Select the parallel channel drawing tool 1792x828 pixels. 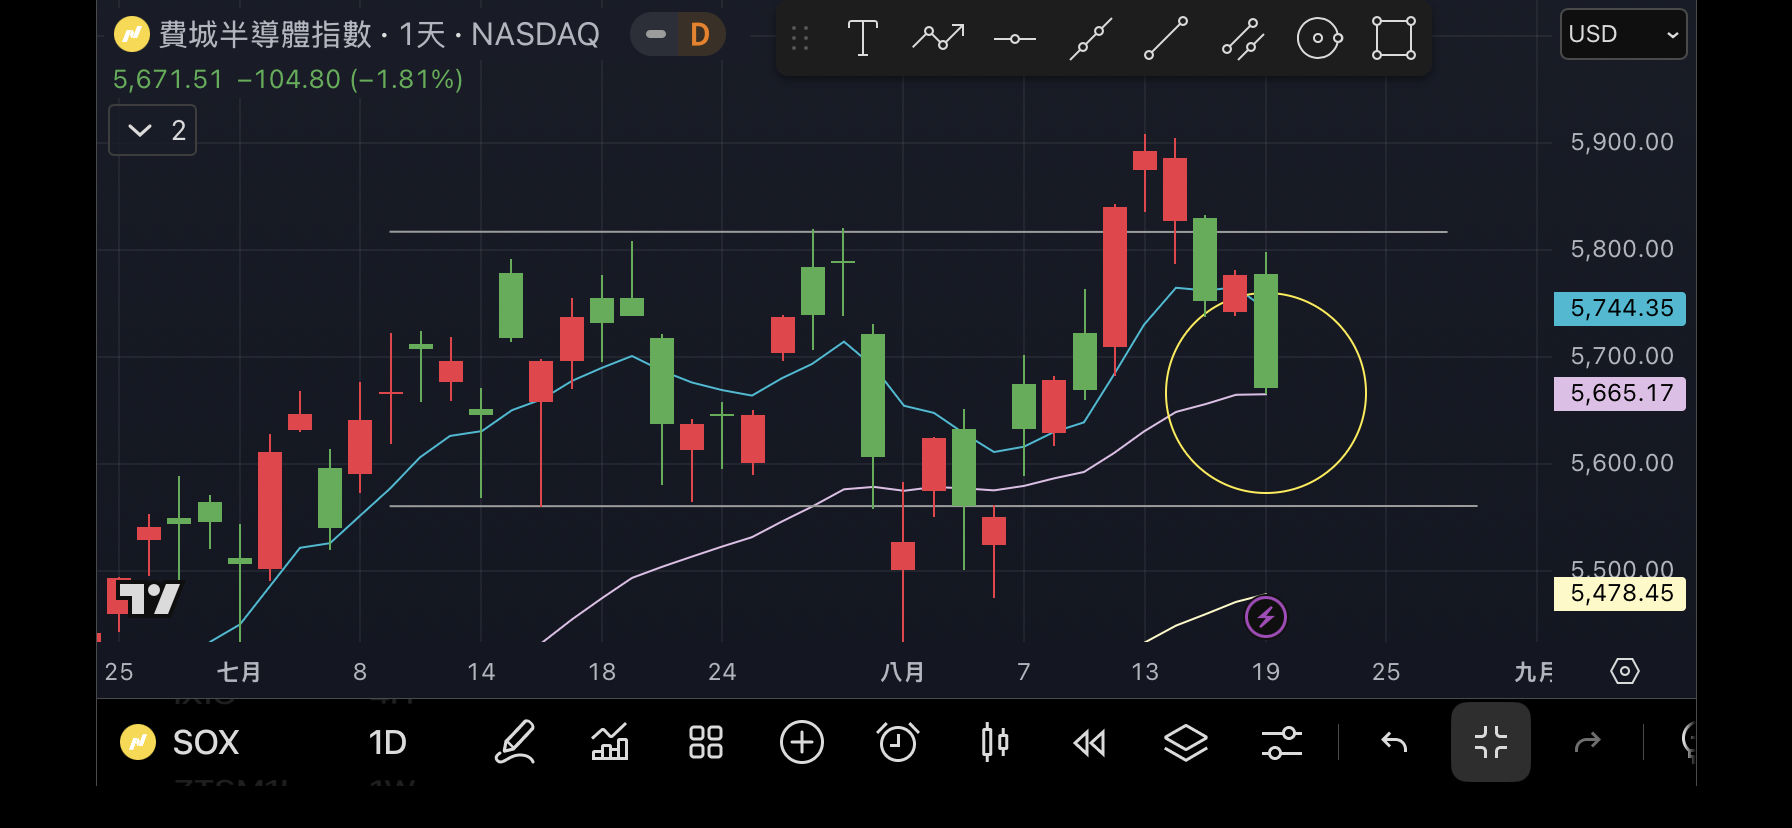click(1243, 38)
